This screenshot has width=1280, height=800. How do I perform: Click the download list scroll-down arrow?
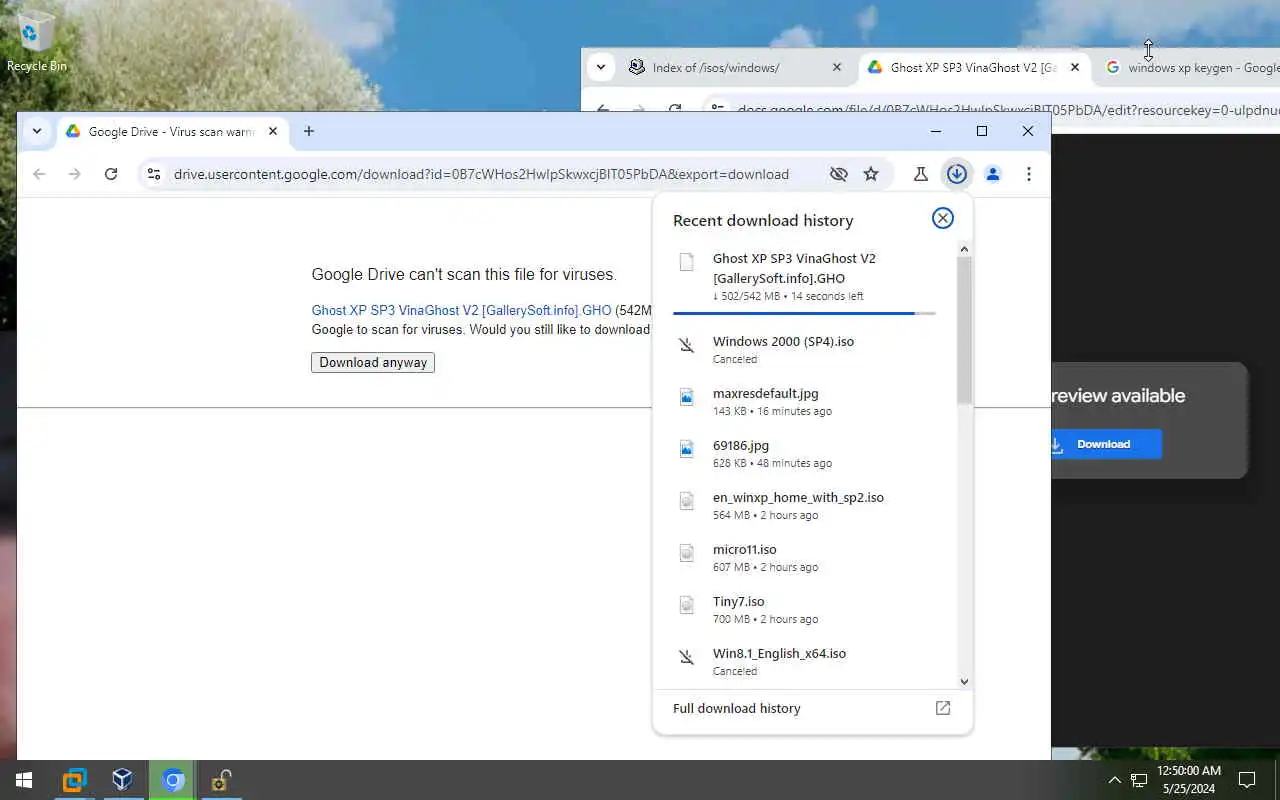point(964,682)
